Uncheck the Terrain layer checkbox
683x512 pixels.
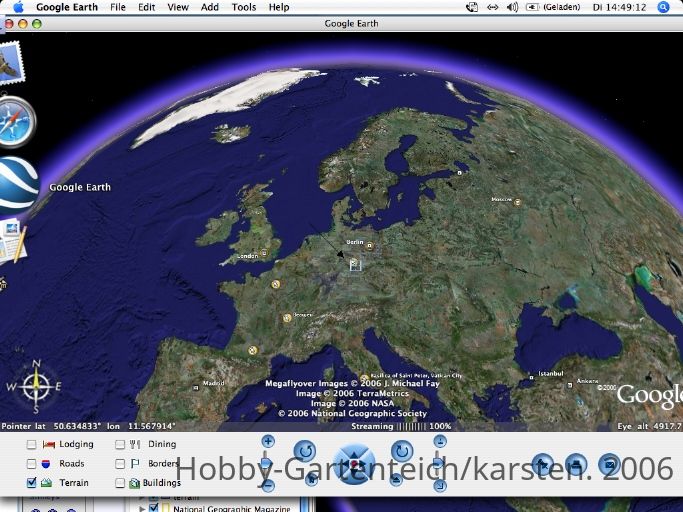pyautogui.click(x=31, y=482)
